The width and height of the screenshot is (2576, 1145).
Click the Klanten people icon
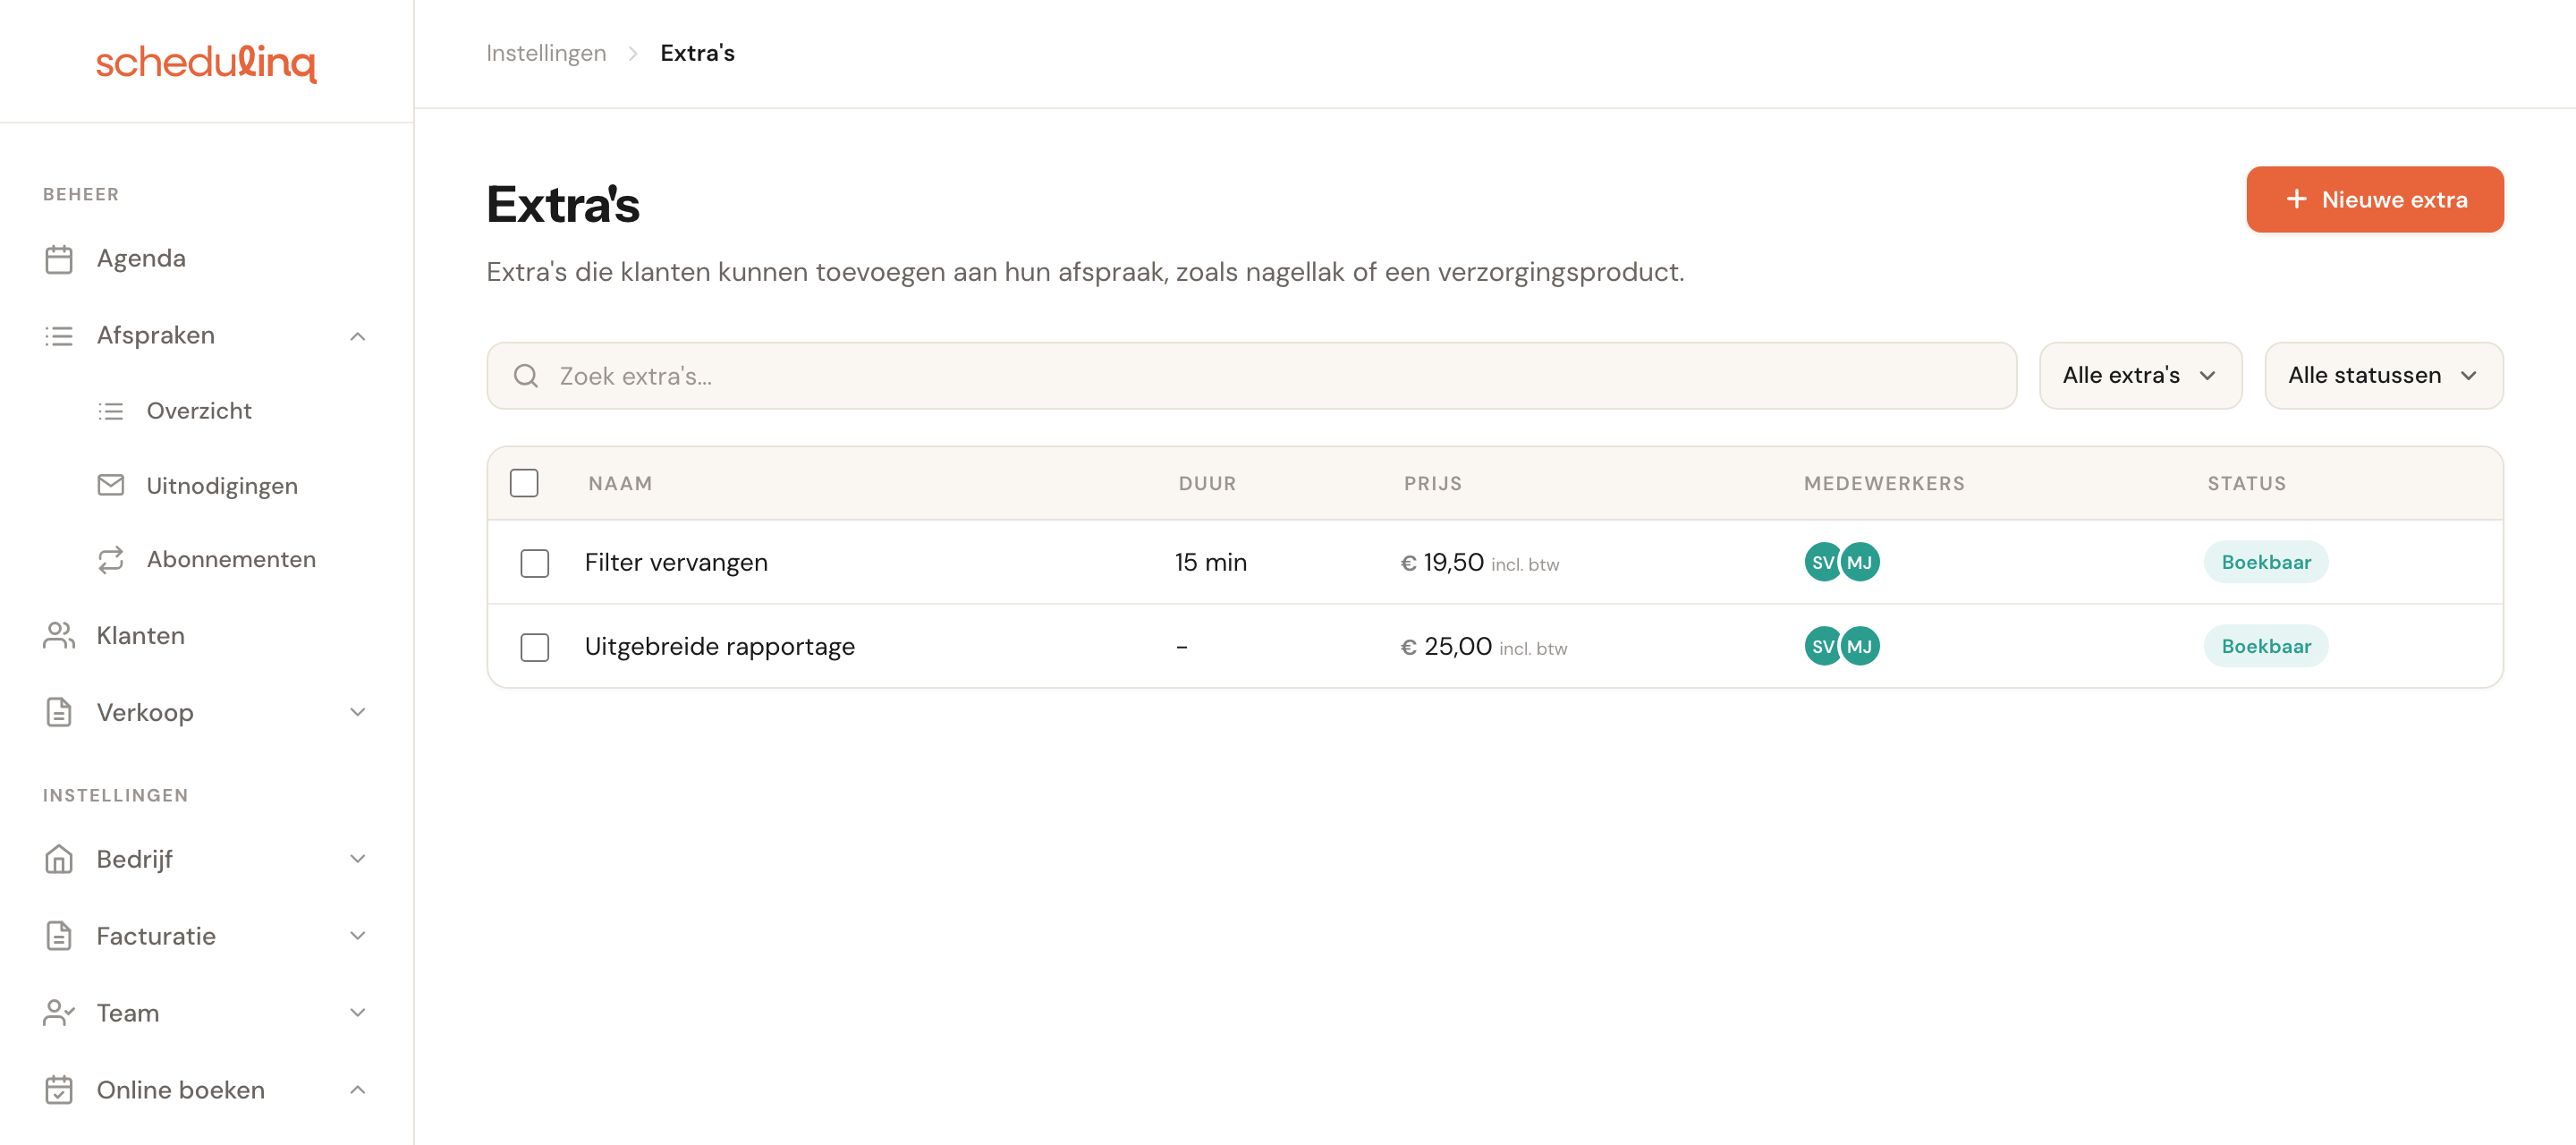coord(59,636)
